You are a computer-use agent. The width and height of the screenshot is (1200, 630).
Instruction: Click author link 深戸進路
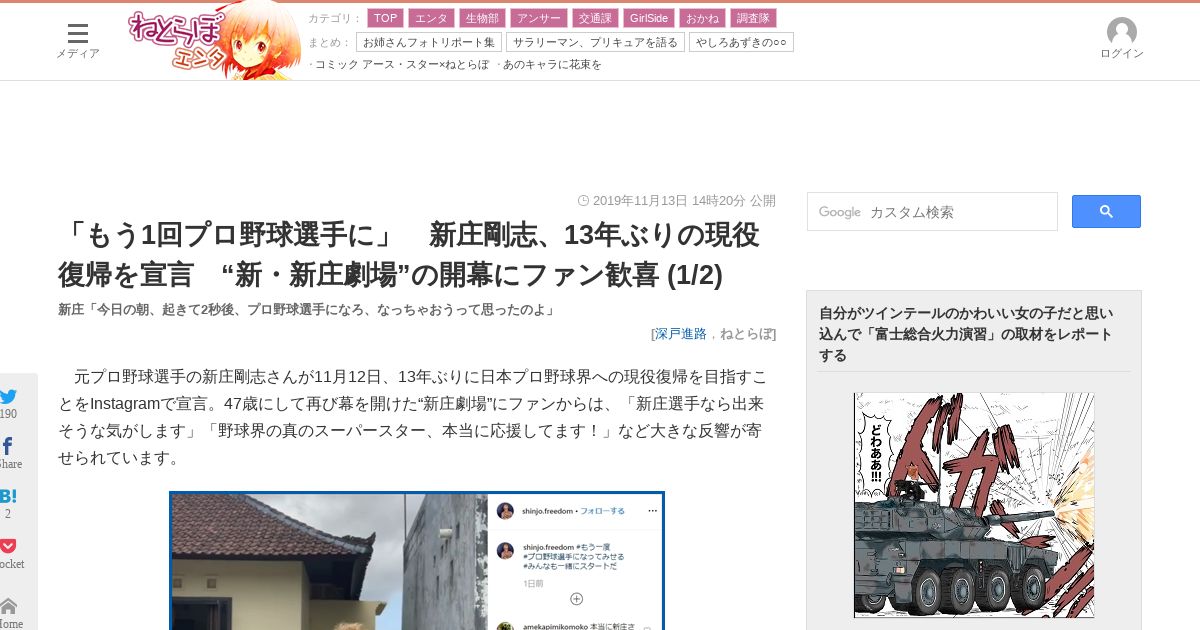tap(681, 334)
